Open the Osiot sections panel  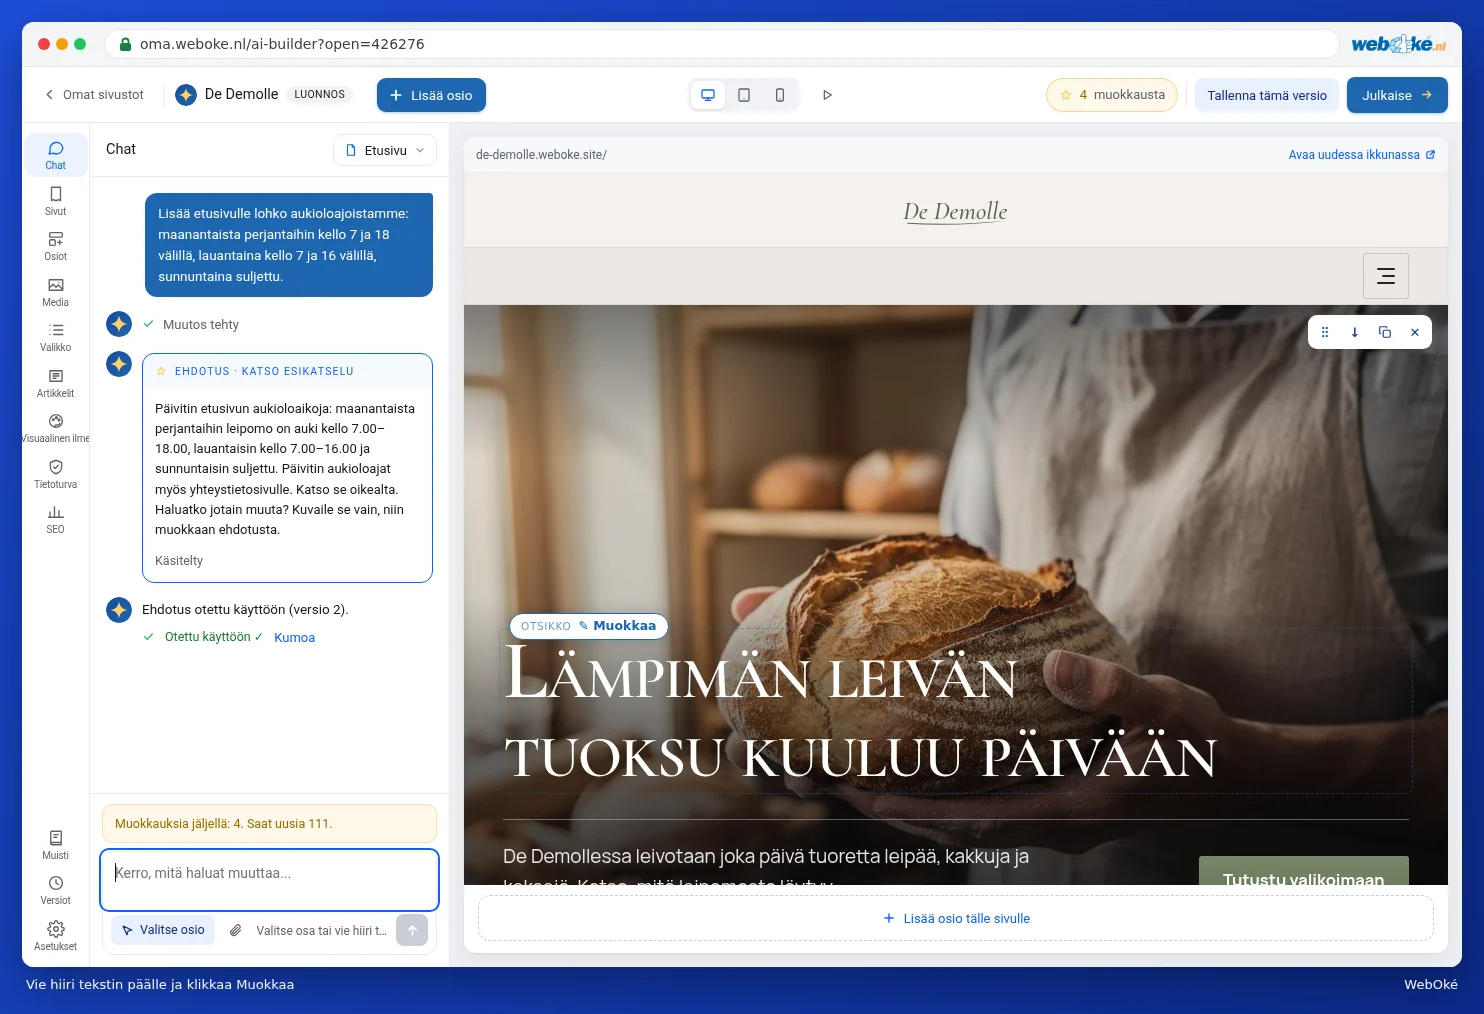[x=56, y=246]
